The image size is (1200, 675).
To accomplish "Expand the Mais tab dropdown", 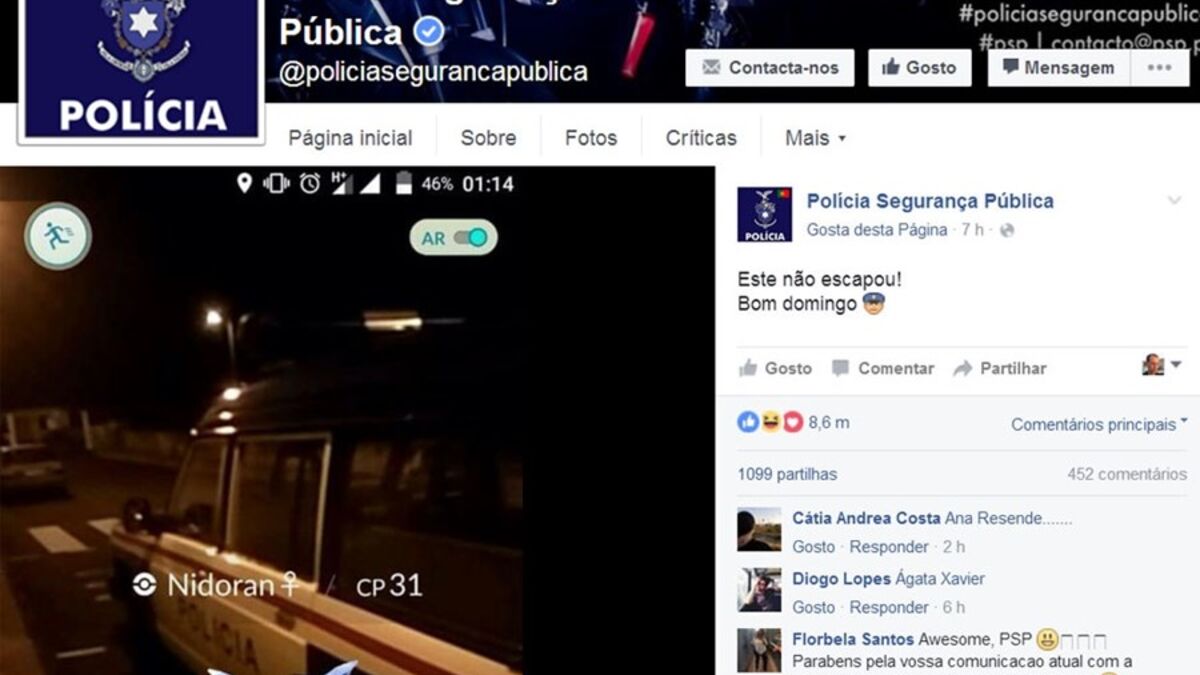I will tap(815, 138).
